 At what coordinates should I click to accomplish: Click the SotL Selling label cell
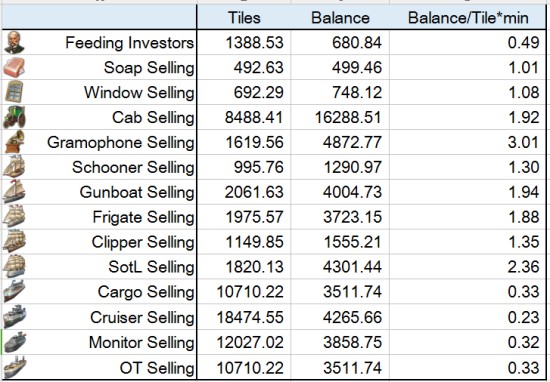[99, 267]
